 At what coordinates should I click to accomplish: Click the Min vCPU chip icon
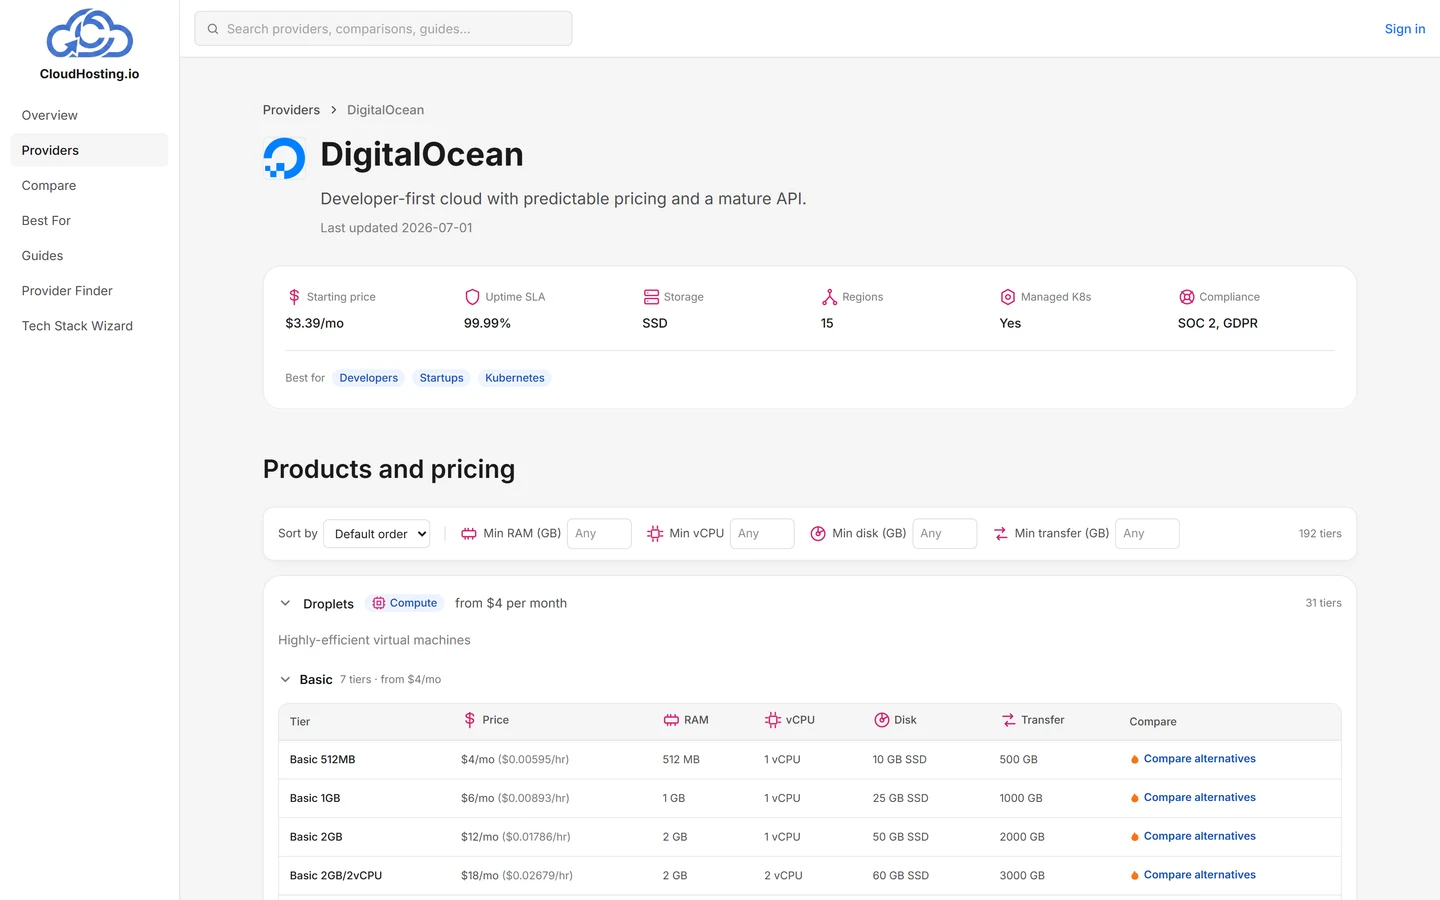click(655, 534)
